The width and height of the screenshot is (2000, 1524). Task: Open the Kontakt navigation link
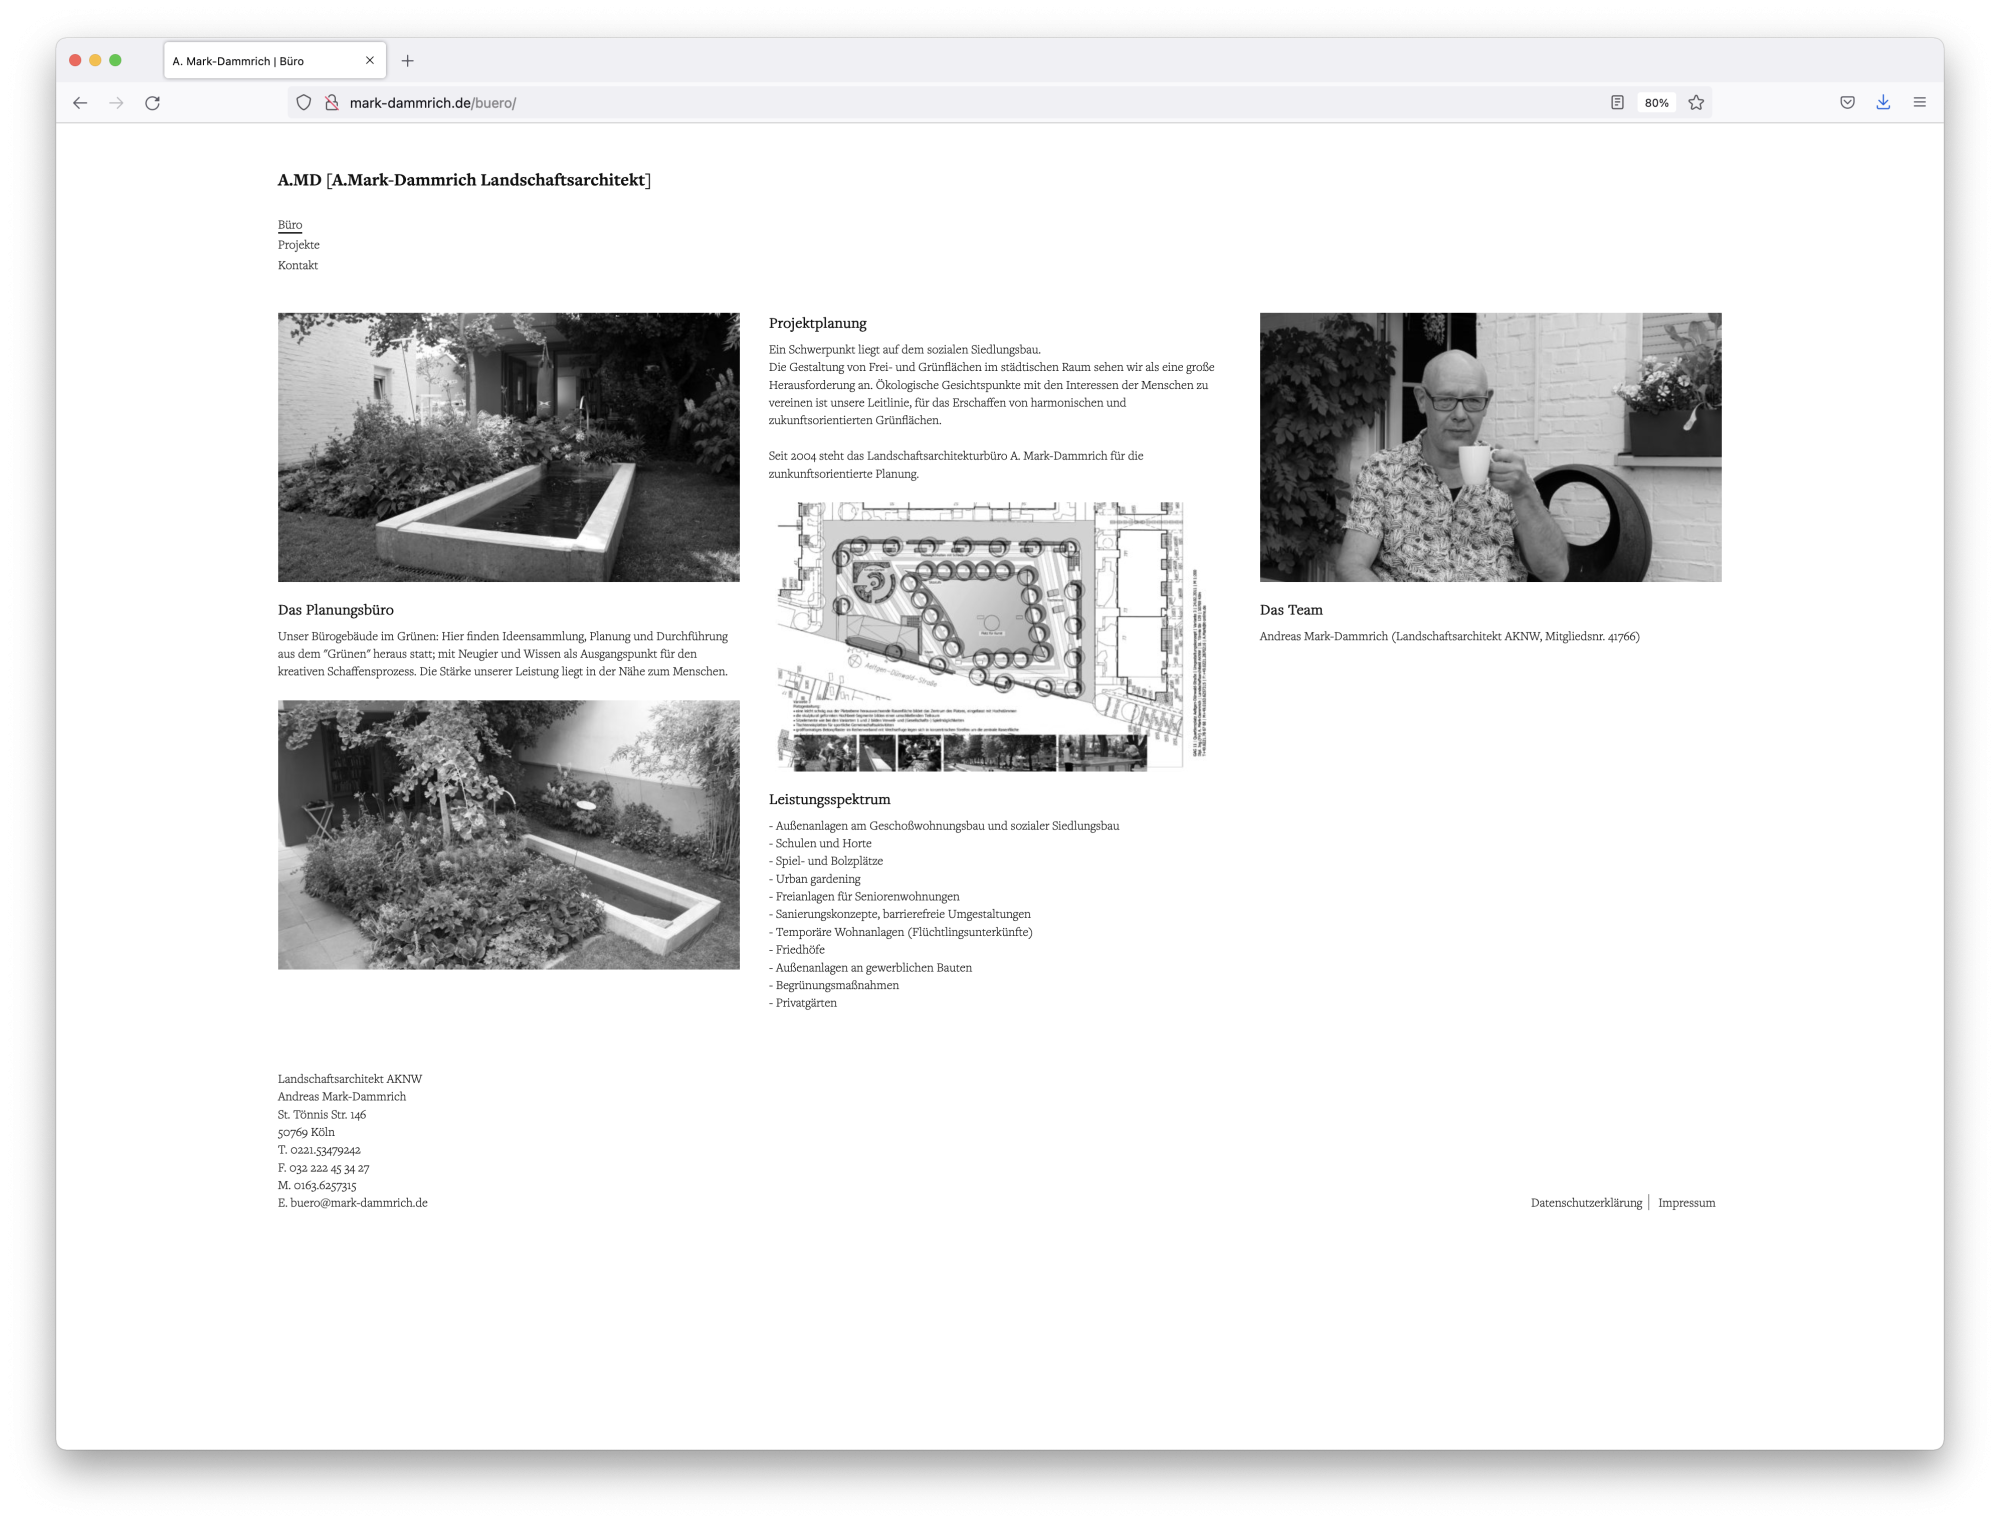(297, 265)
